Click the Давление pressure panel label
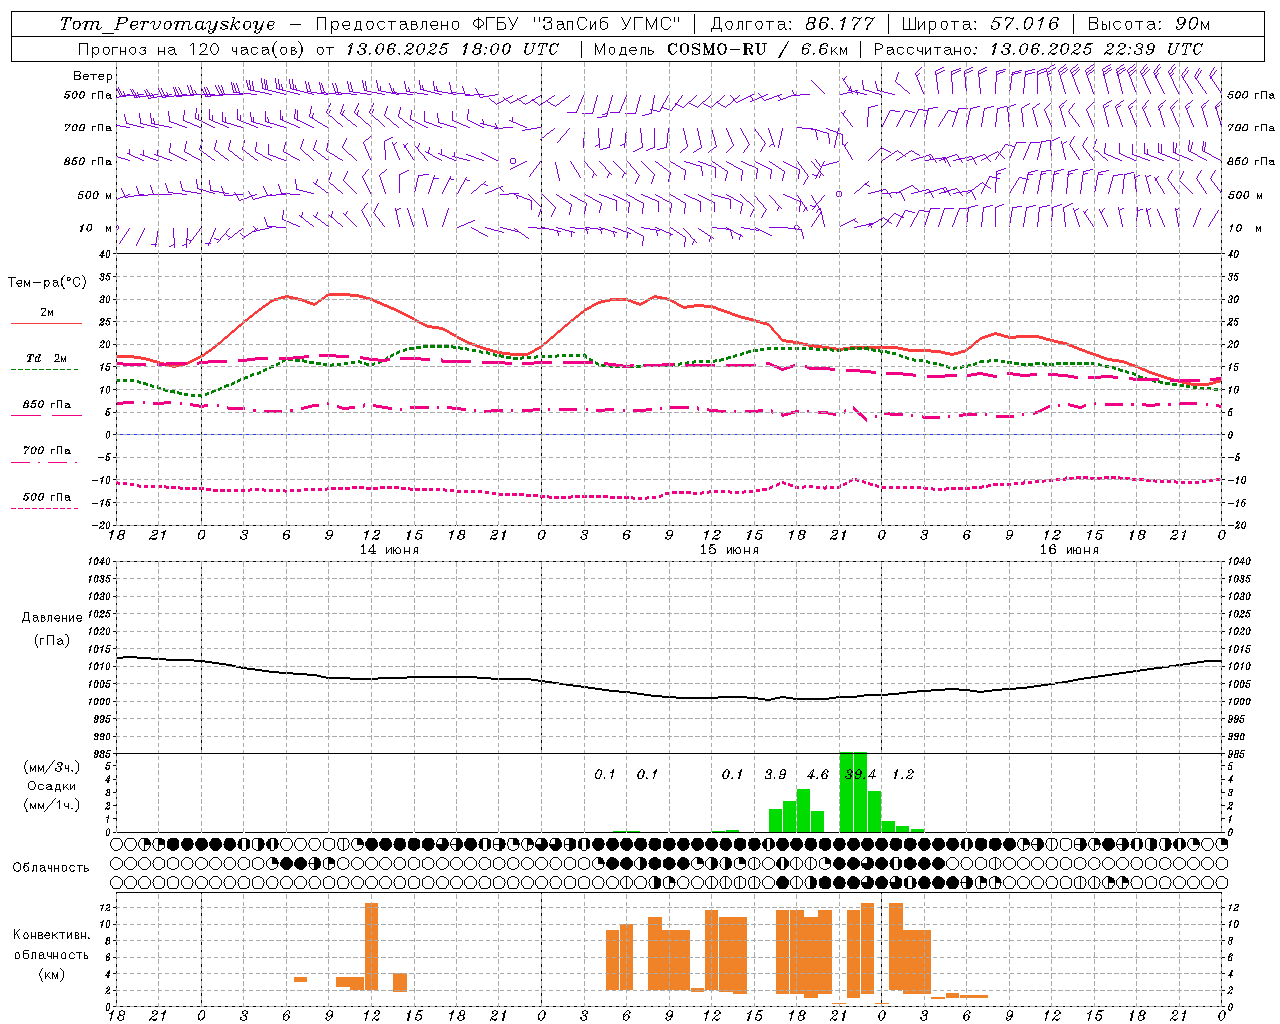Viewport: 1280px width, 1024px height. (x=51, y=618)
